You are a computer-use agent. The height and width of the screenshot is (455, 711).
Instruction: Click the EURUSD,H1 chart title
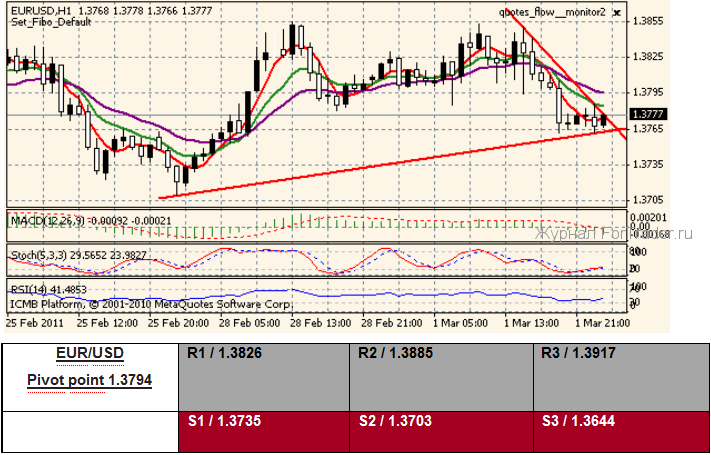(x=38, y=9)
